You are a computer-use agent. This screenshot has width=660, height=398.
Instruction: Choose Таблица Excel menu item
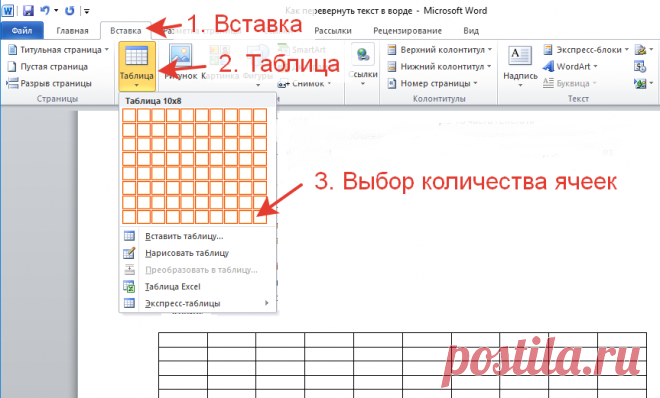(x=198, y=287)
